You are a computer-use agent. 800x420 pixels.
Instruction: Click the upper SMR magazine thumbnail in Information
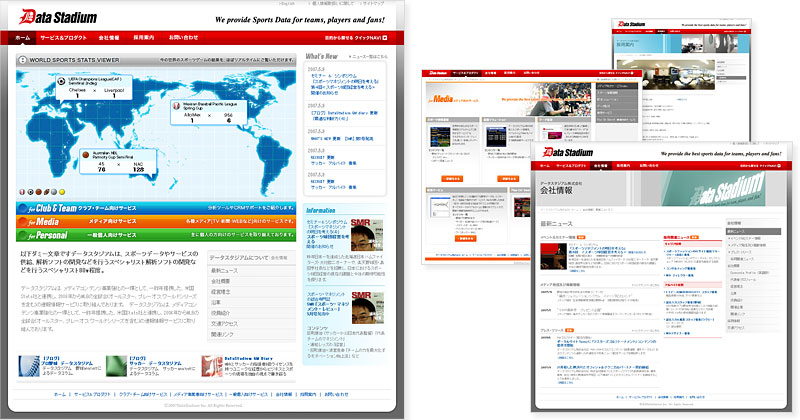367,235
